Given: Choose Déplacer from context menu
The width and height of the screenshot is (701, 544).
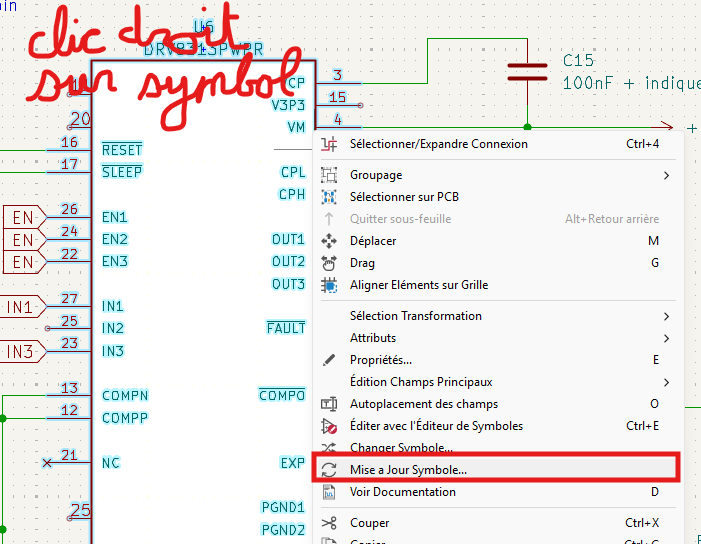Looking at the screenshot, I should point(498,241).
